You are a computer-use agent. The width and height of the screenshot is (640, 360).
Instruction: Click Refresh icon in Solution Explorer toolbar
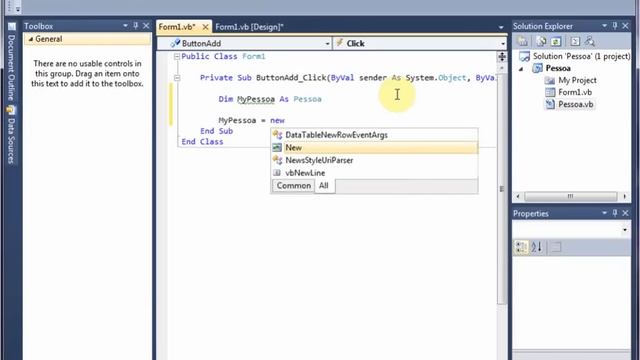pos(556,41)
